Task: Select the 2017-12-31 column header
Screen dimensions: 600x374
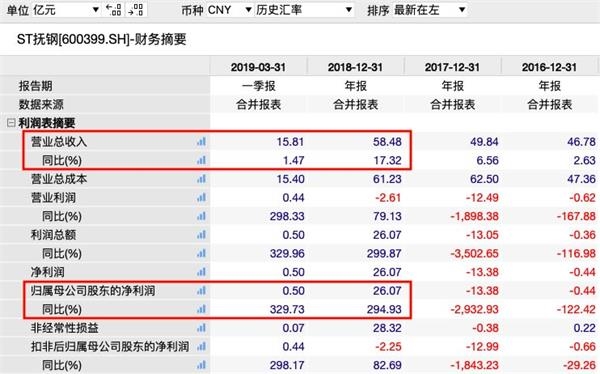Action: click(452, 67)
